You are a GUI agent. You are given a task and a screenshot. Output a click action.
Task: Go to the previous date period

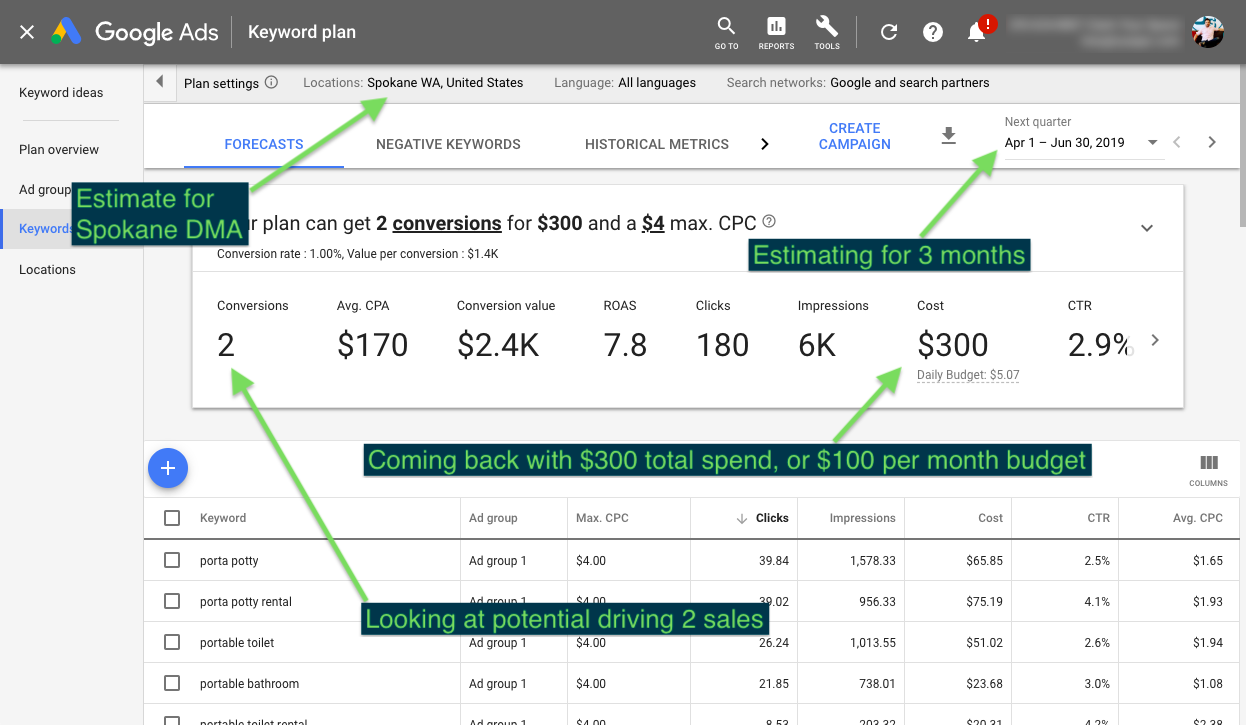tap(1177, 142)
